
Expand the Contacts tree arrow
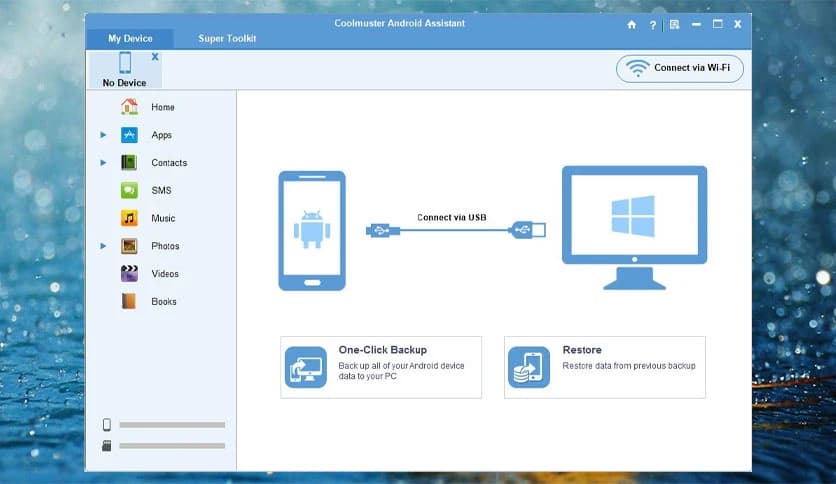[102, 162]
